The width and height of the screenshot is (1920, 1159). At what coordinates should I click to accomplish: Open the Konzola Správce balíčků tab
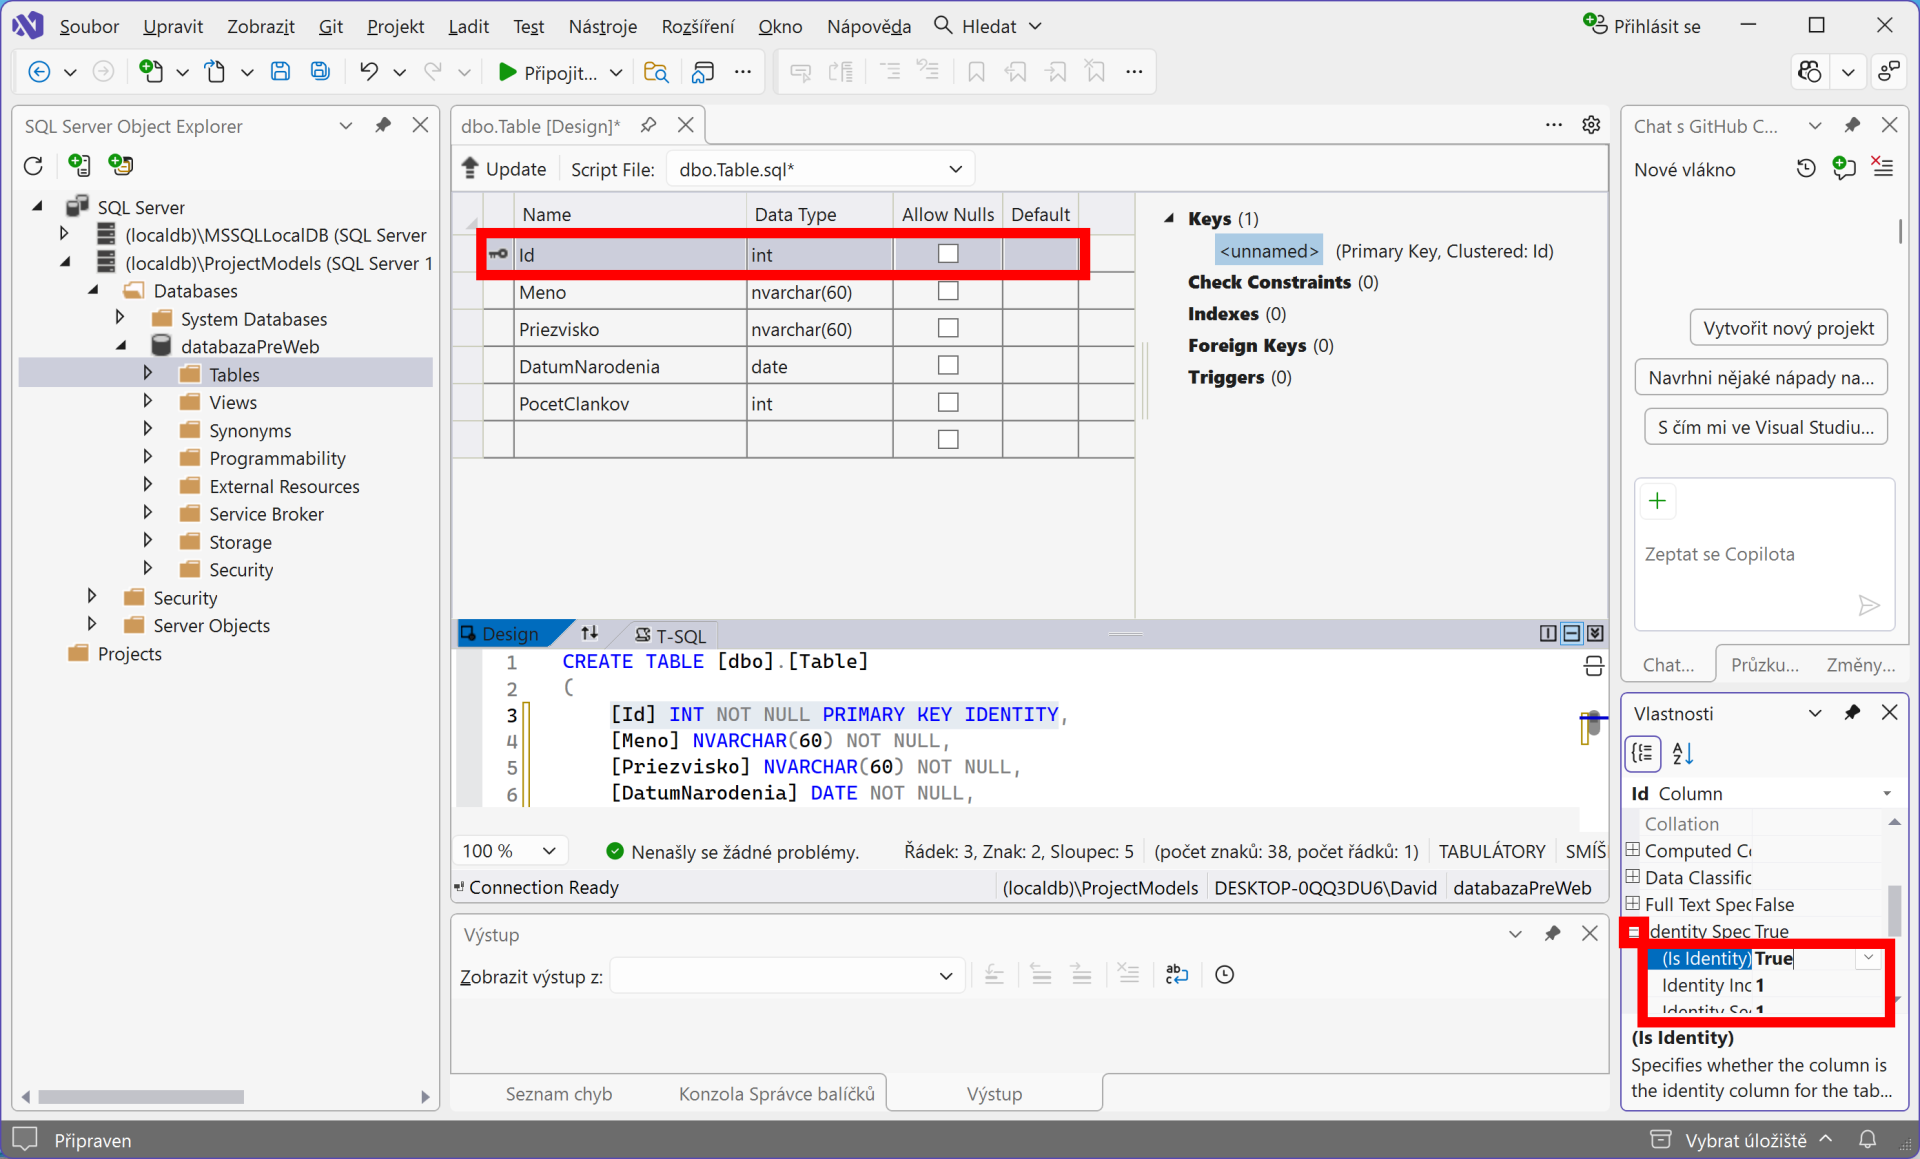click(776, 1093)
